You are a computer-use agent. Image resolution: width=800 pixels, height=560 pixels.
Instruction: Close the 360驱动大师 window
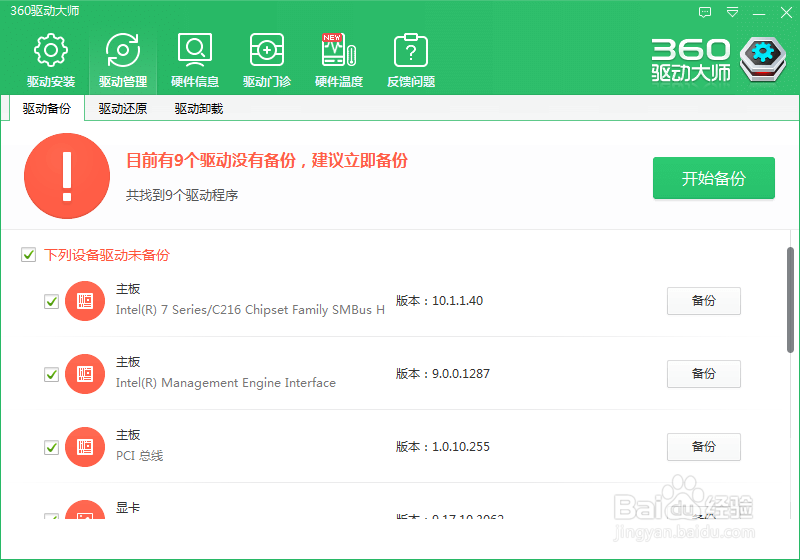coord(786,13)
